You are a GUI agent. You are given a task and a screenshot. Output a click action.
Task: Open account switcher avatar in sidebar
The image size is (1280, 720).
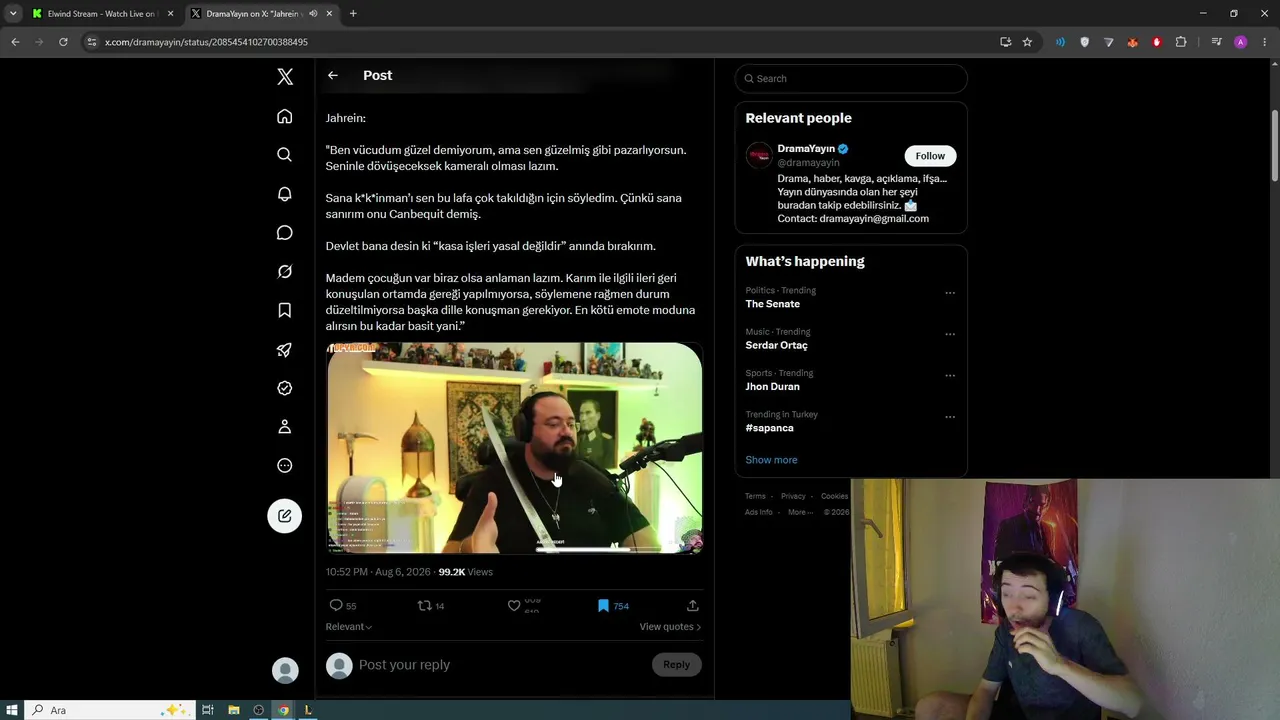coord(285,670)
